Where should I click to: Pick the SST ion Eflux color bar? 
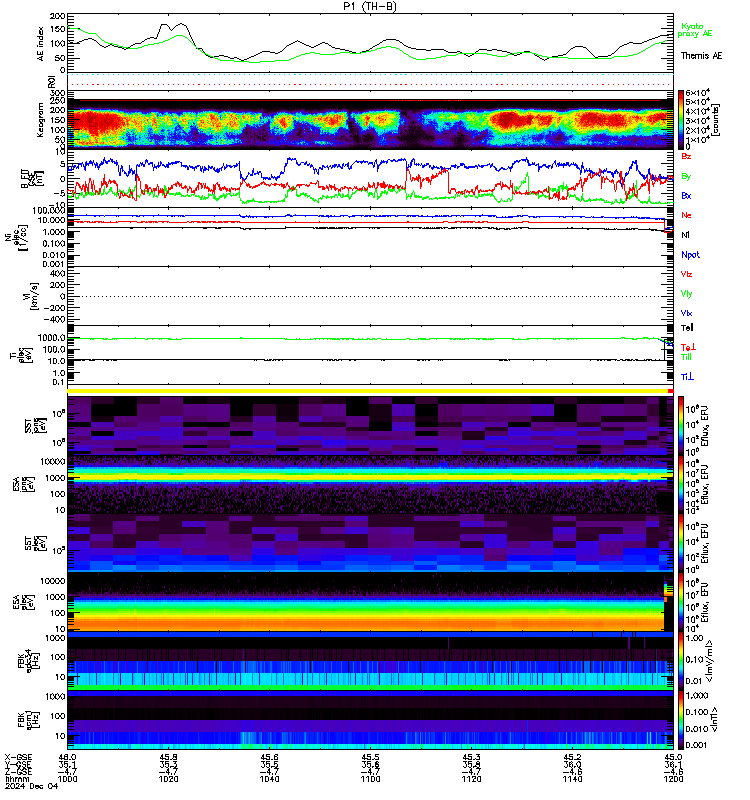(681, 426)
